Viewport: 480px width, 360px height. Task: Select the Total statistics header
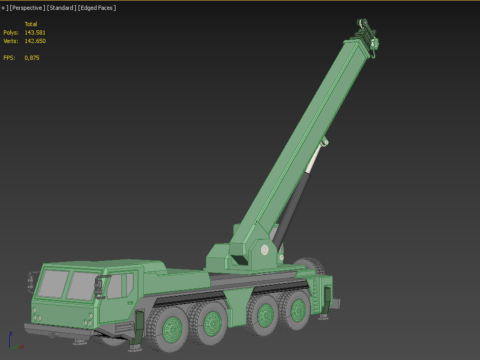[31, 24]
